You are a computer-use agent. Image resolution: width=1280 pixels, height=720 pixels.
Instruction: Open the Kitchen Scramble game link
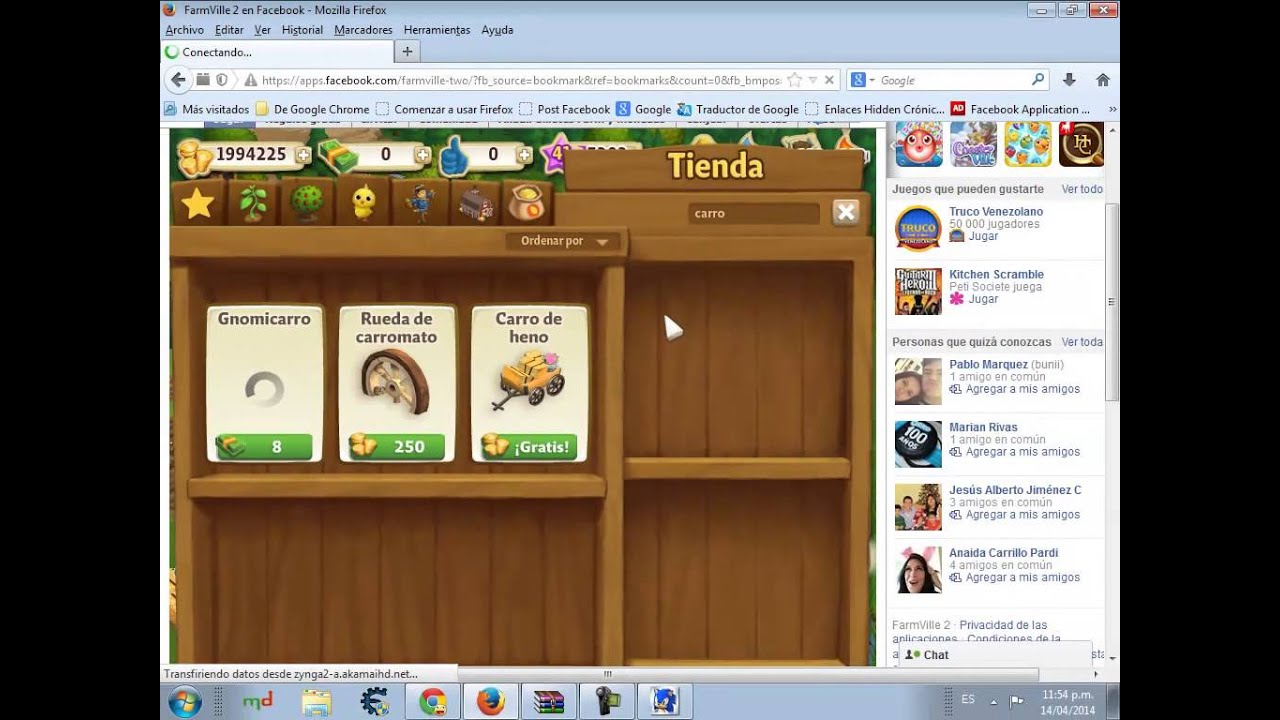996,275
